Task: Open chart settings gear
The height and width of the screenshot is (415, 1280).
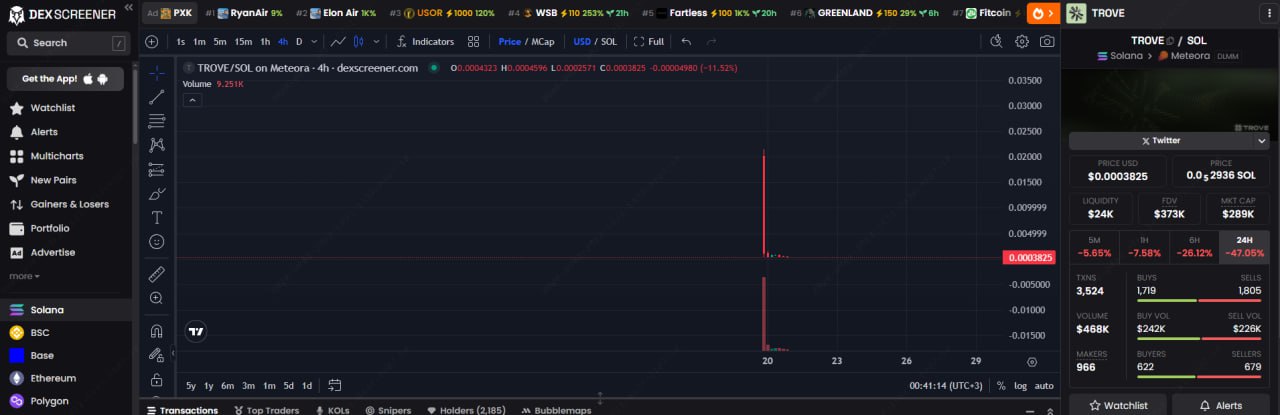Action: click(x=1022, y=42)
